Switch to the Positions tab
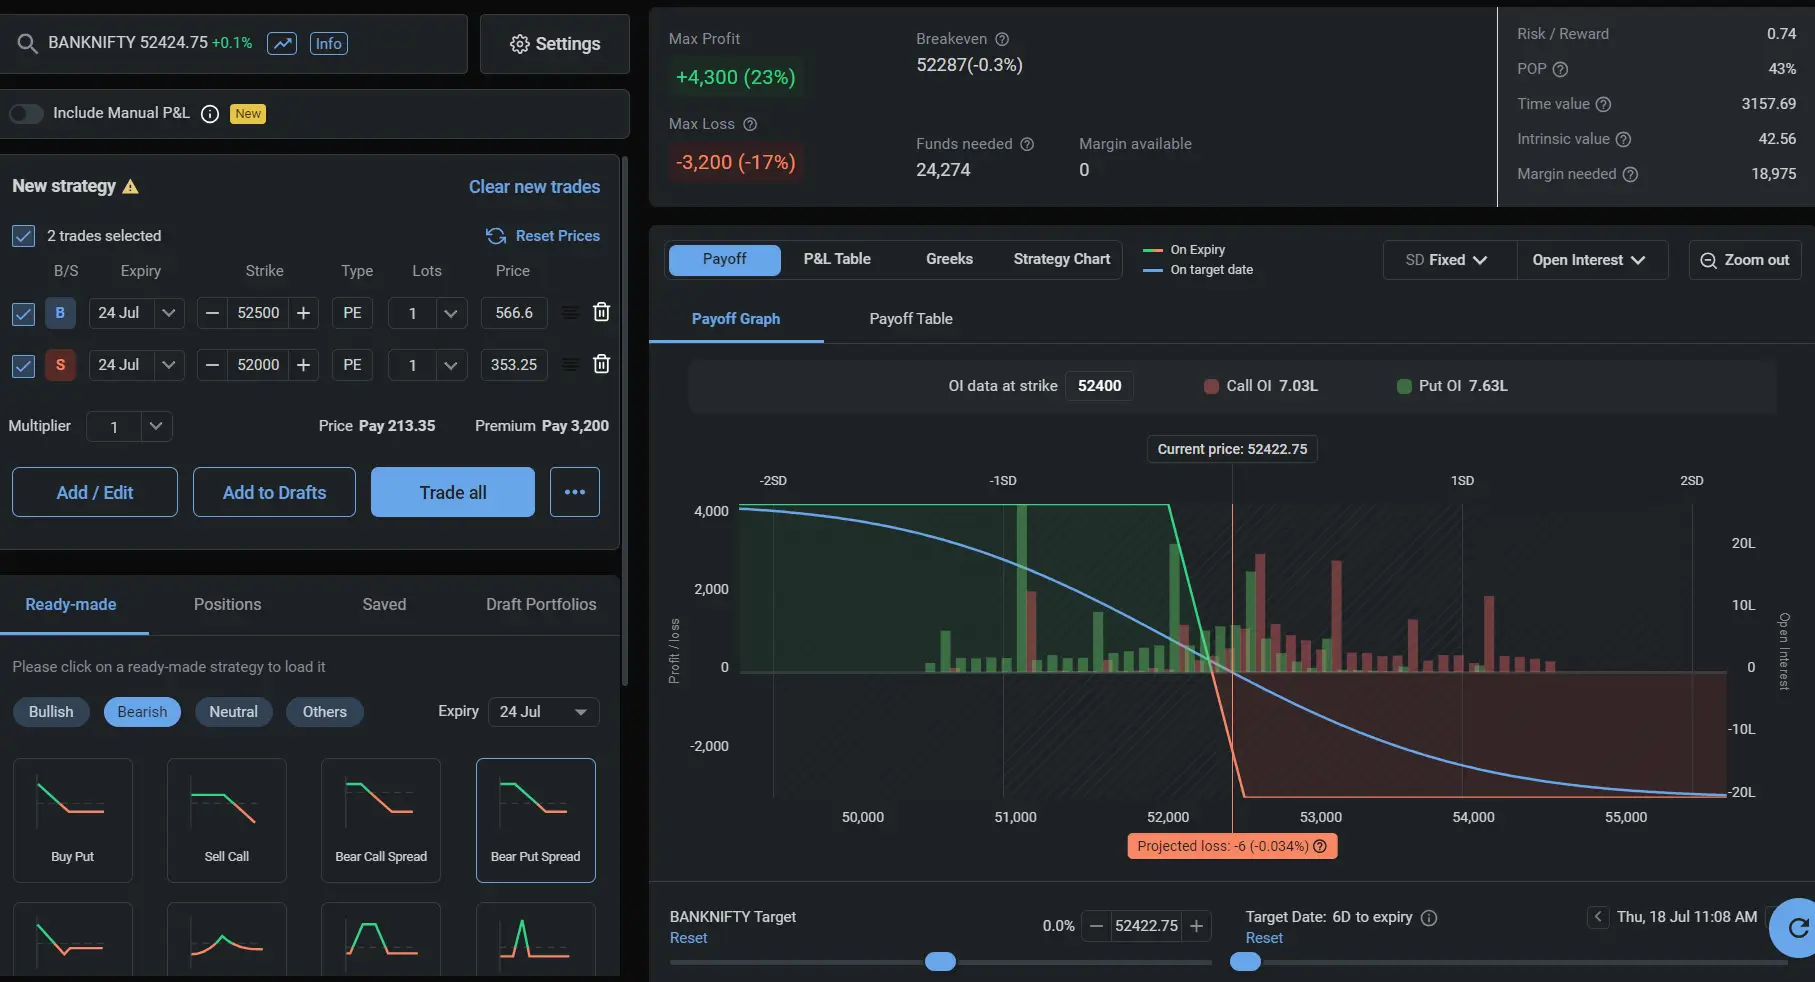The width and height of the screenshot is (1815, 982). (227, 604)
